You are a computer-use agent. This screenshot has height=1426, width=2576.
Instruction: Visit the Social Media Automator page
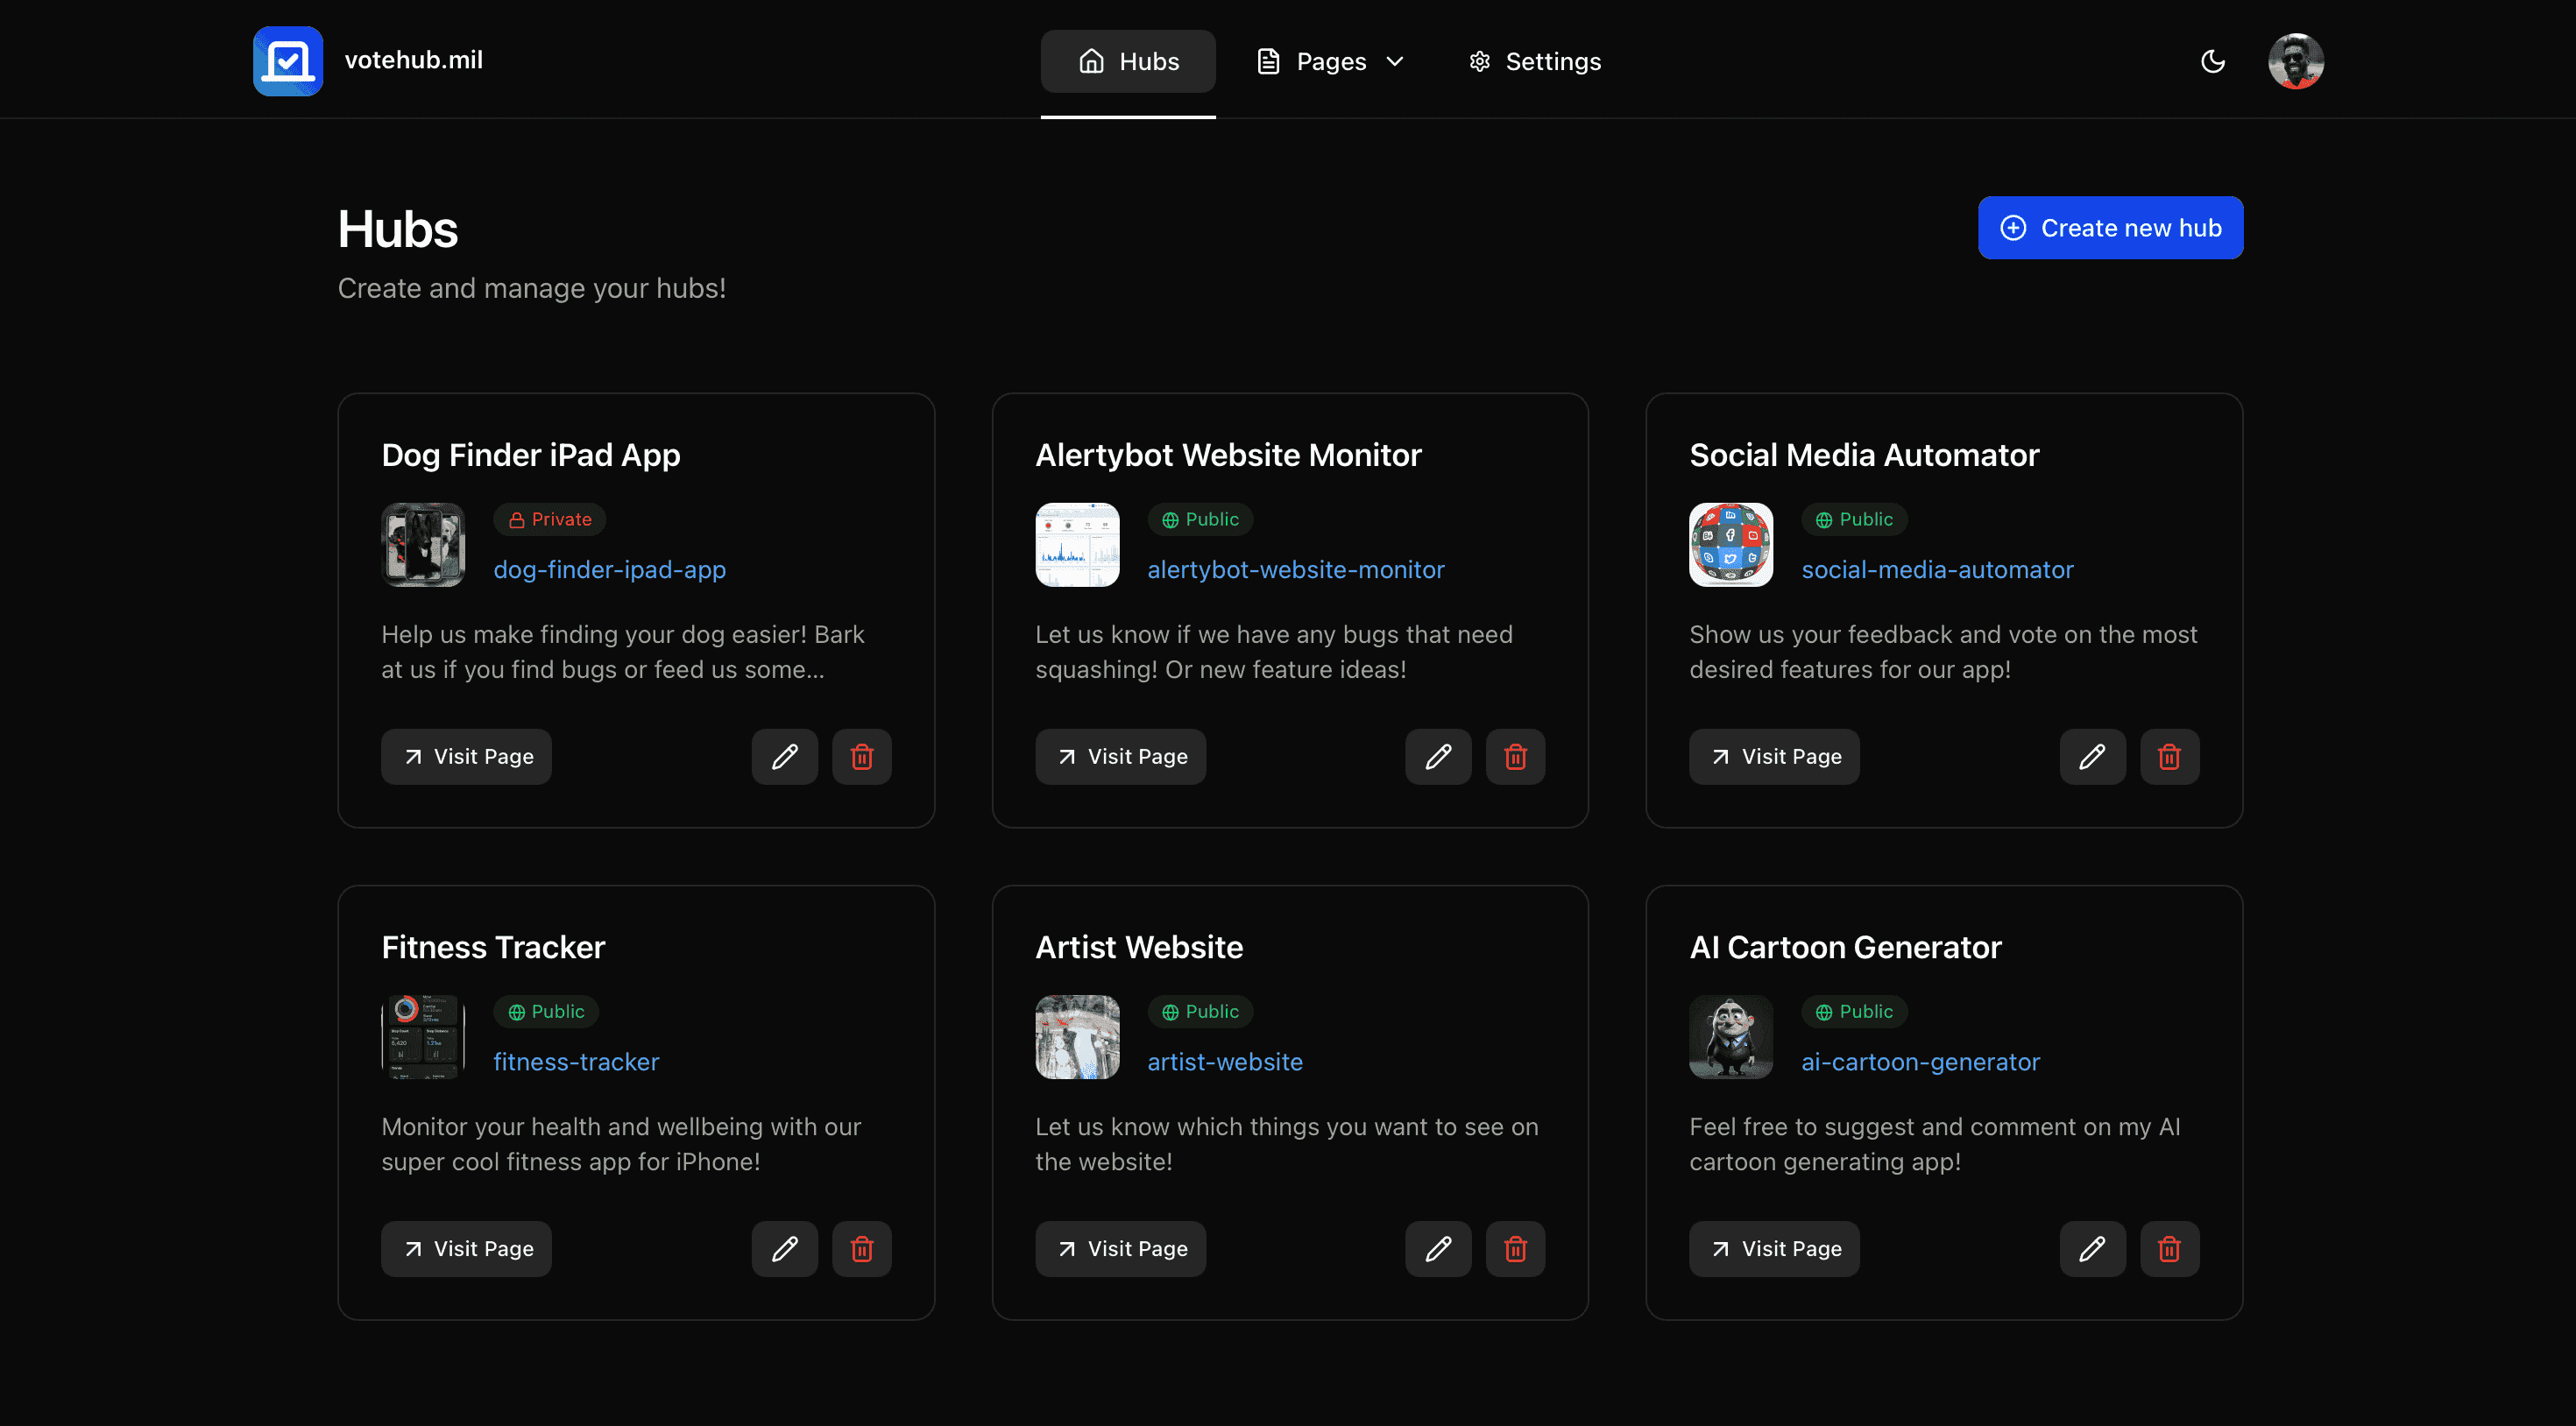(1774, 757)
